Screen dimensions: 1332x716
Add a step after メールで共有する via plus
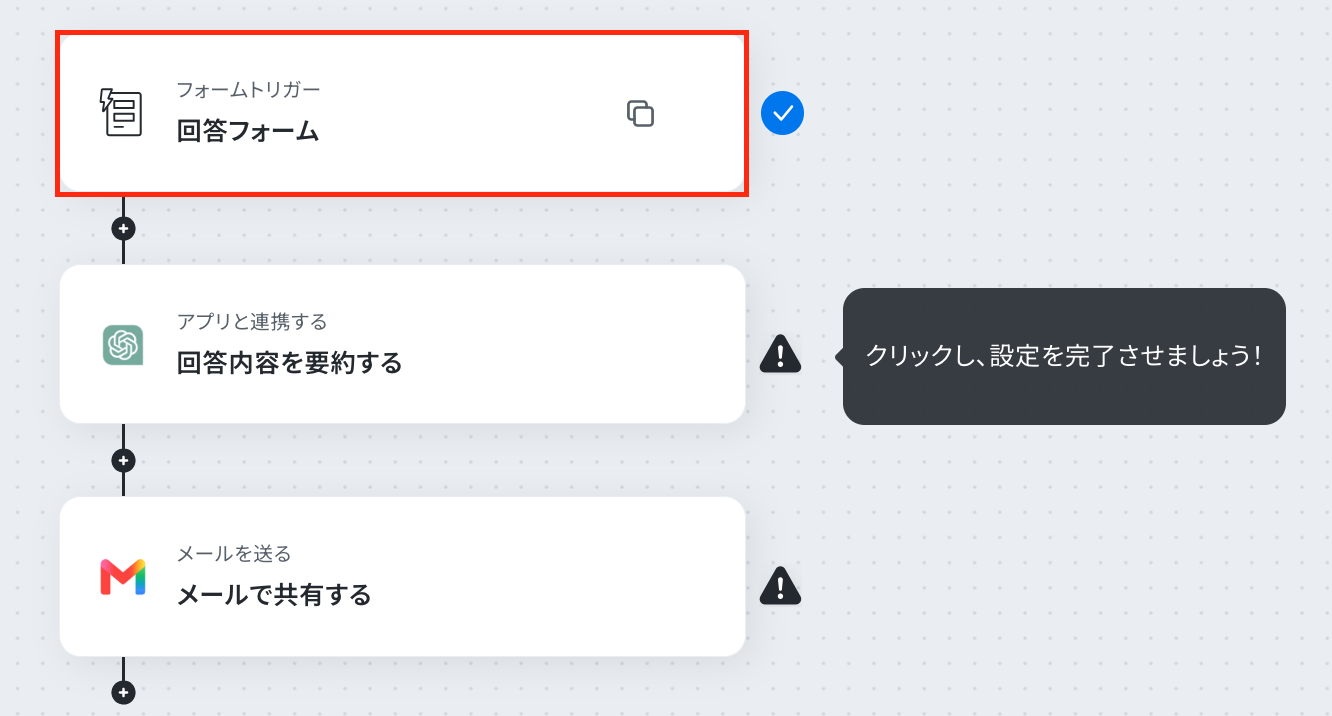123,692
